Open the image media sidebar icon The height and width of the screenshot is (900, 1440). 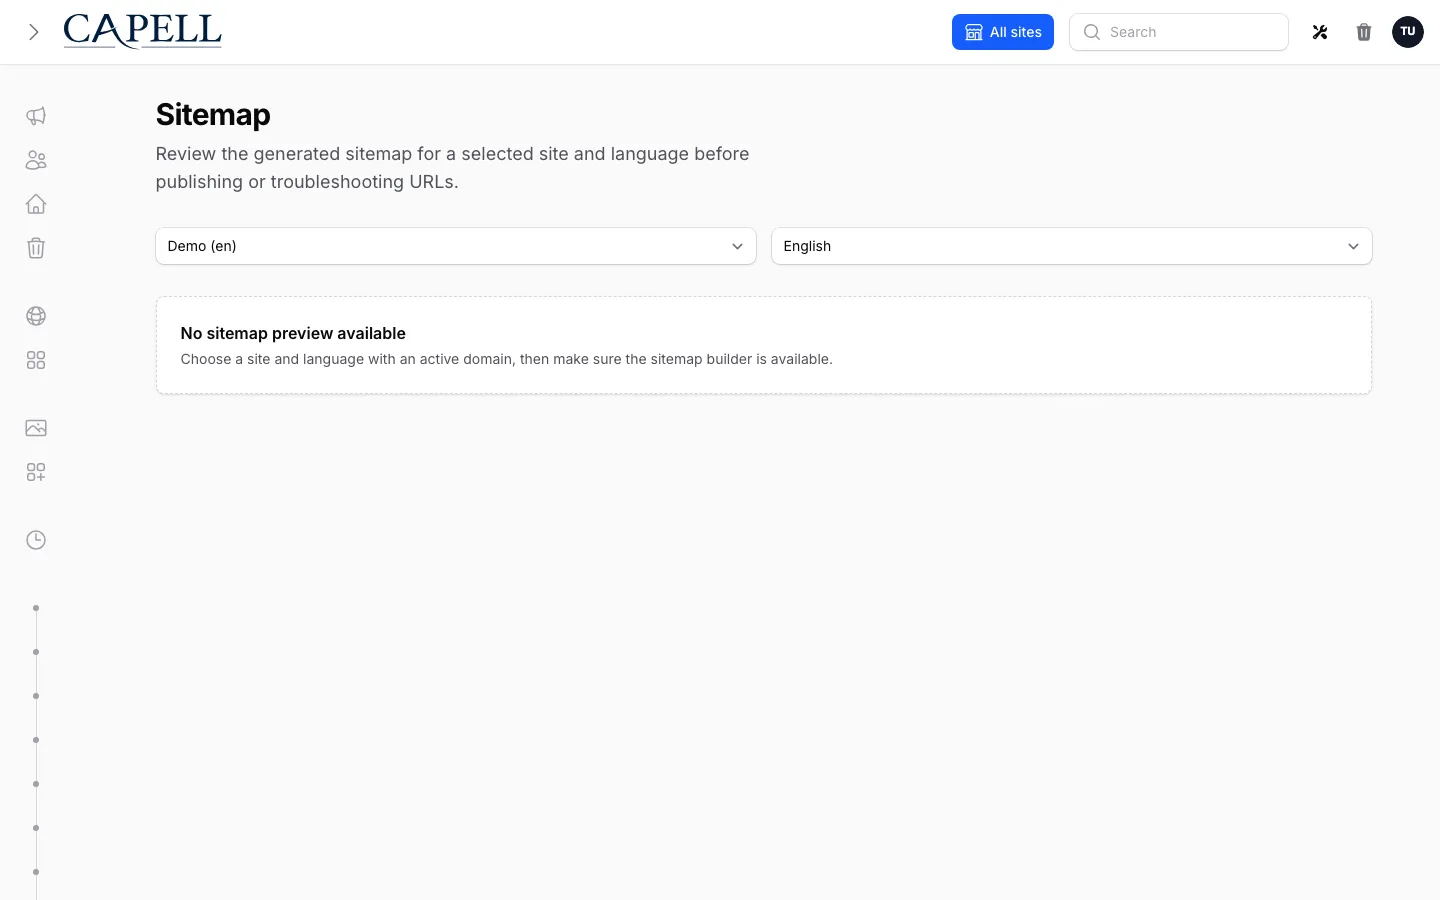click(36, 428)
